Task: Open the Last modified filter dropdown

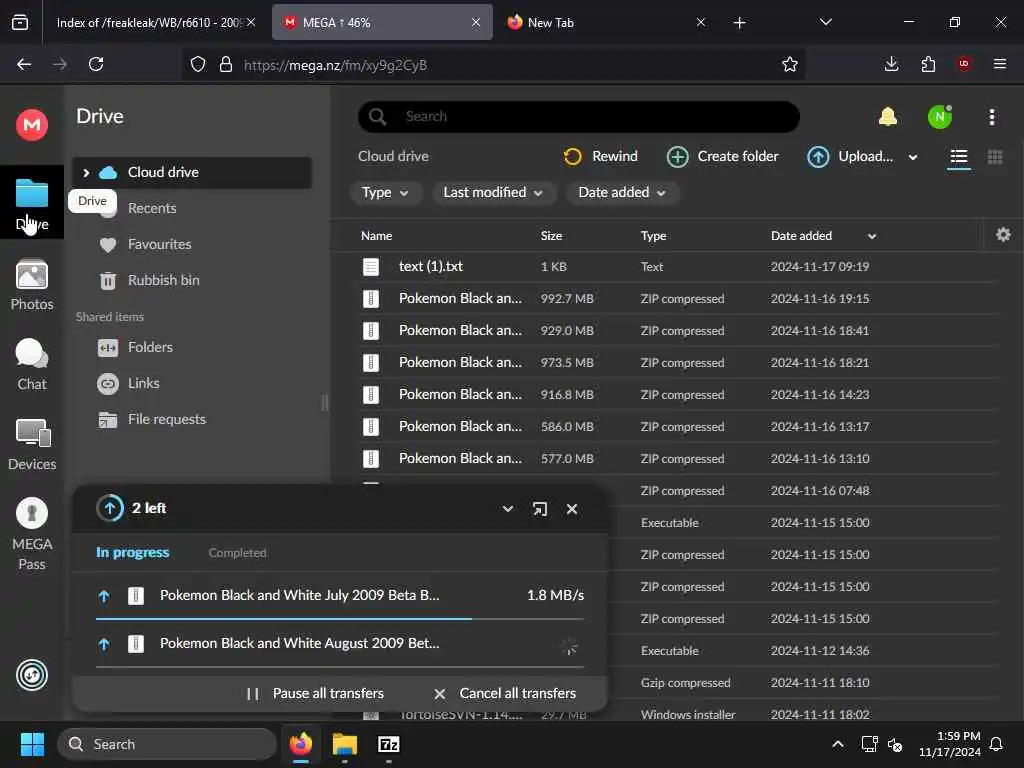Action: [493, 193]
